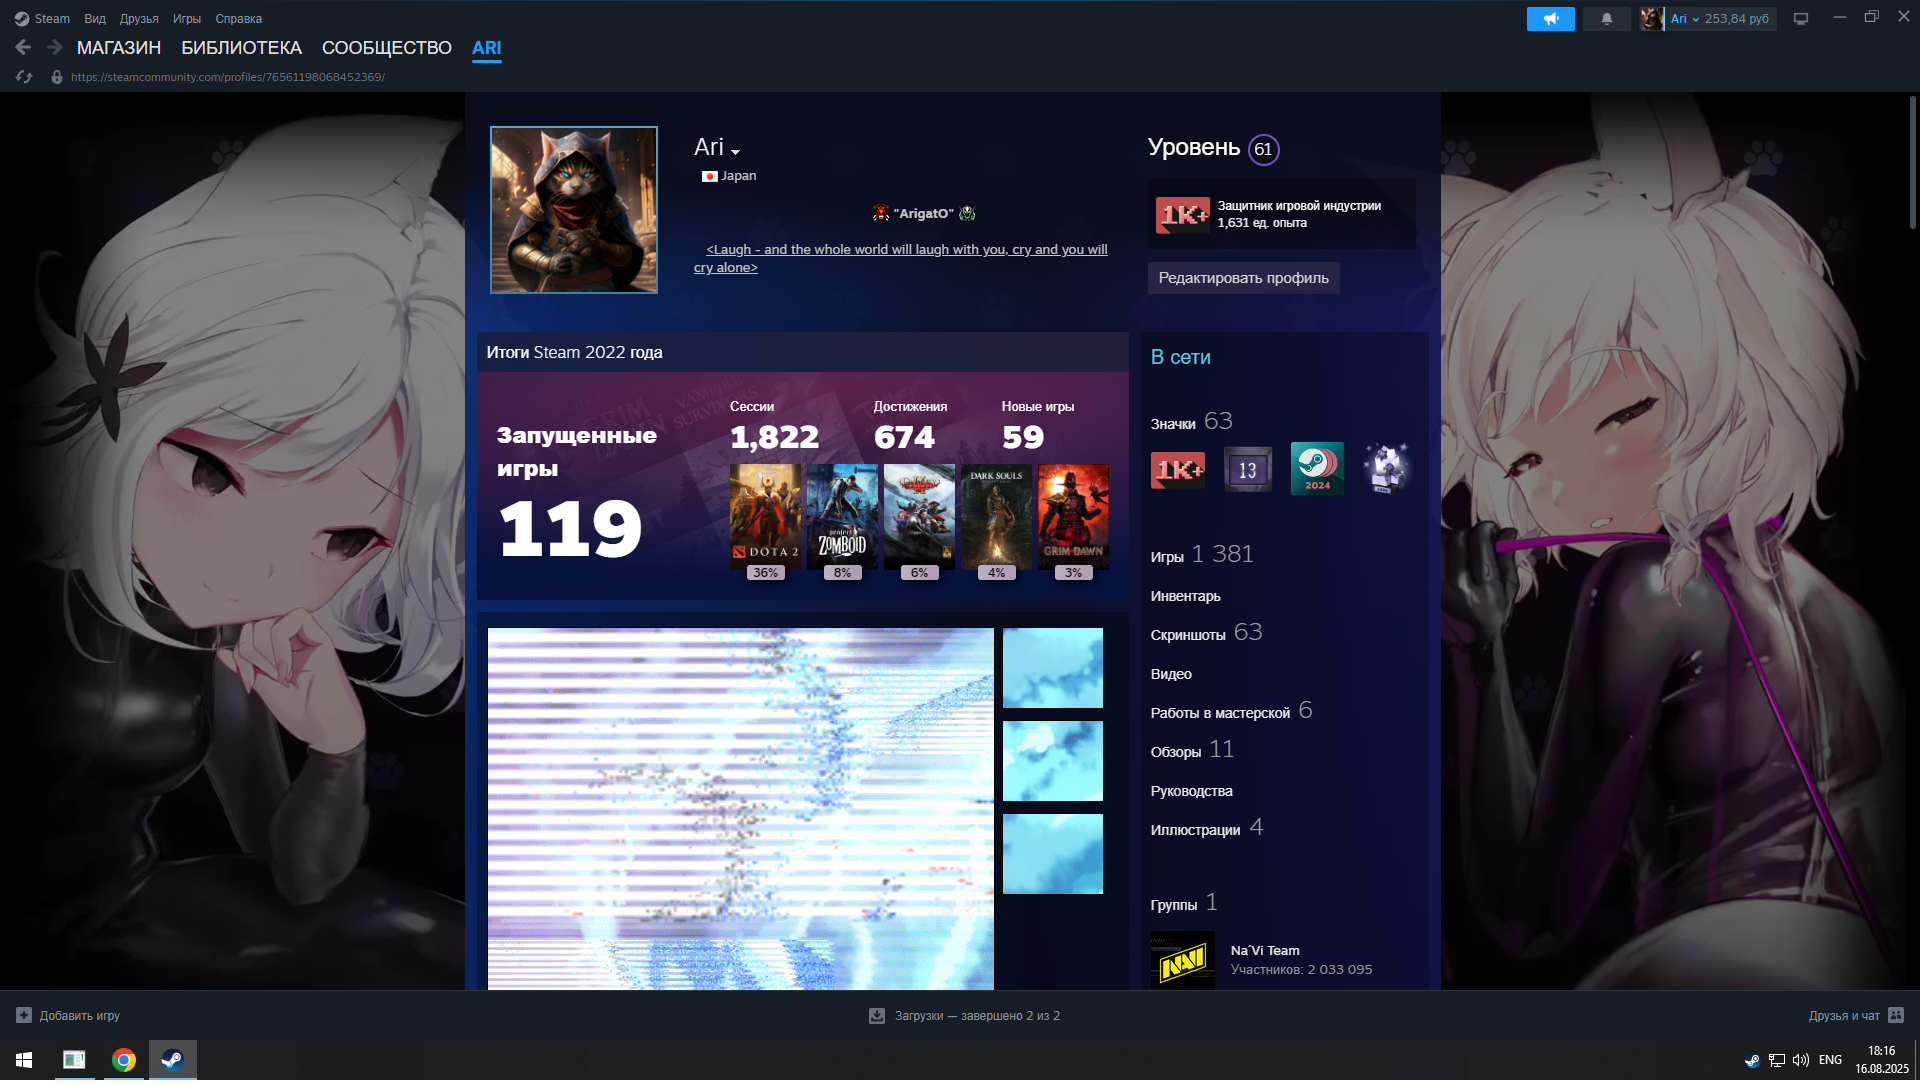Open the Dark Souls cover
This screenshot has height=1084, width=1920.
(996, 517)
